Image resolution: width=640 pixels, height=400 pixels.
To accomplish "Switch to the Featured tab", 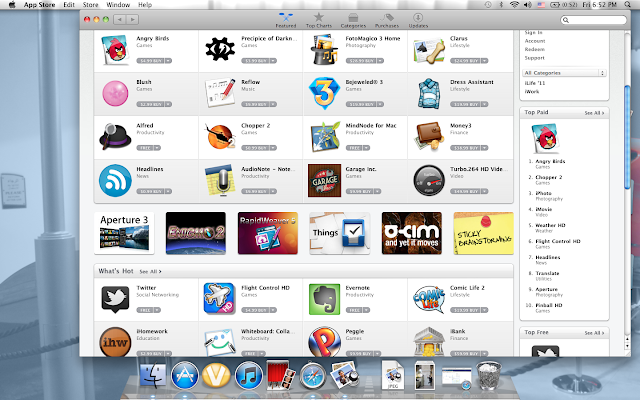I will (x=286, y=20).
